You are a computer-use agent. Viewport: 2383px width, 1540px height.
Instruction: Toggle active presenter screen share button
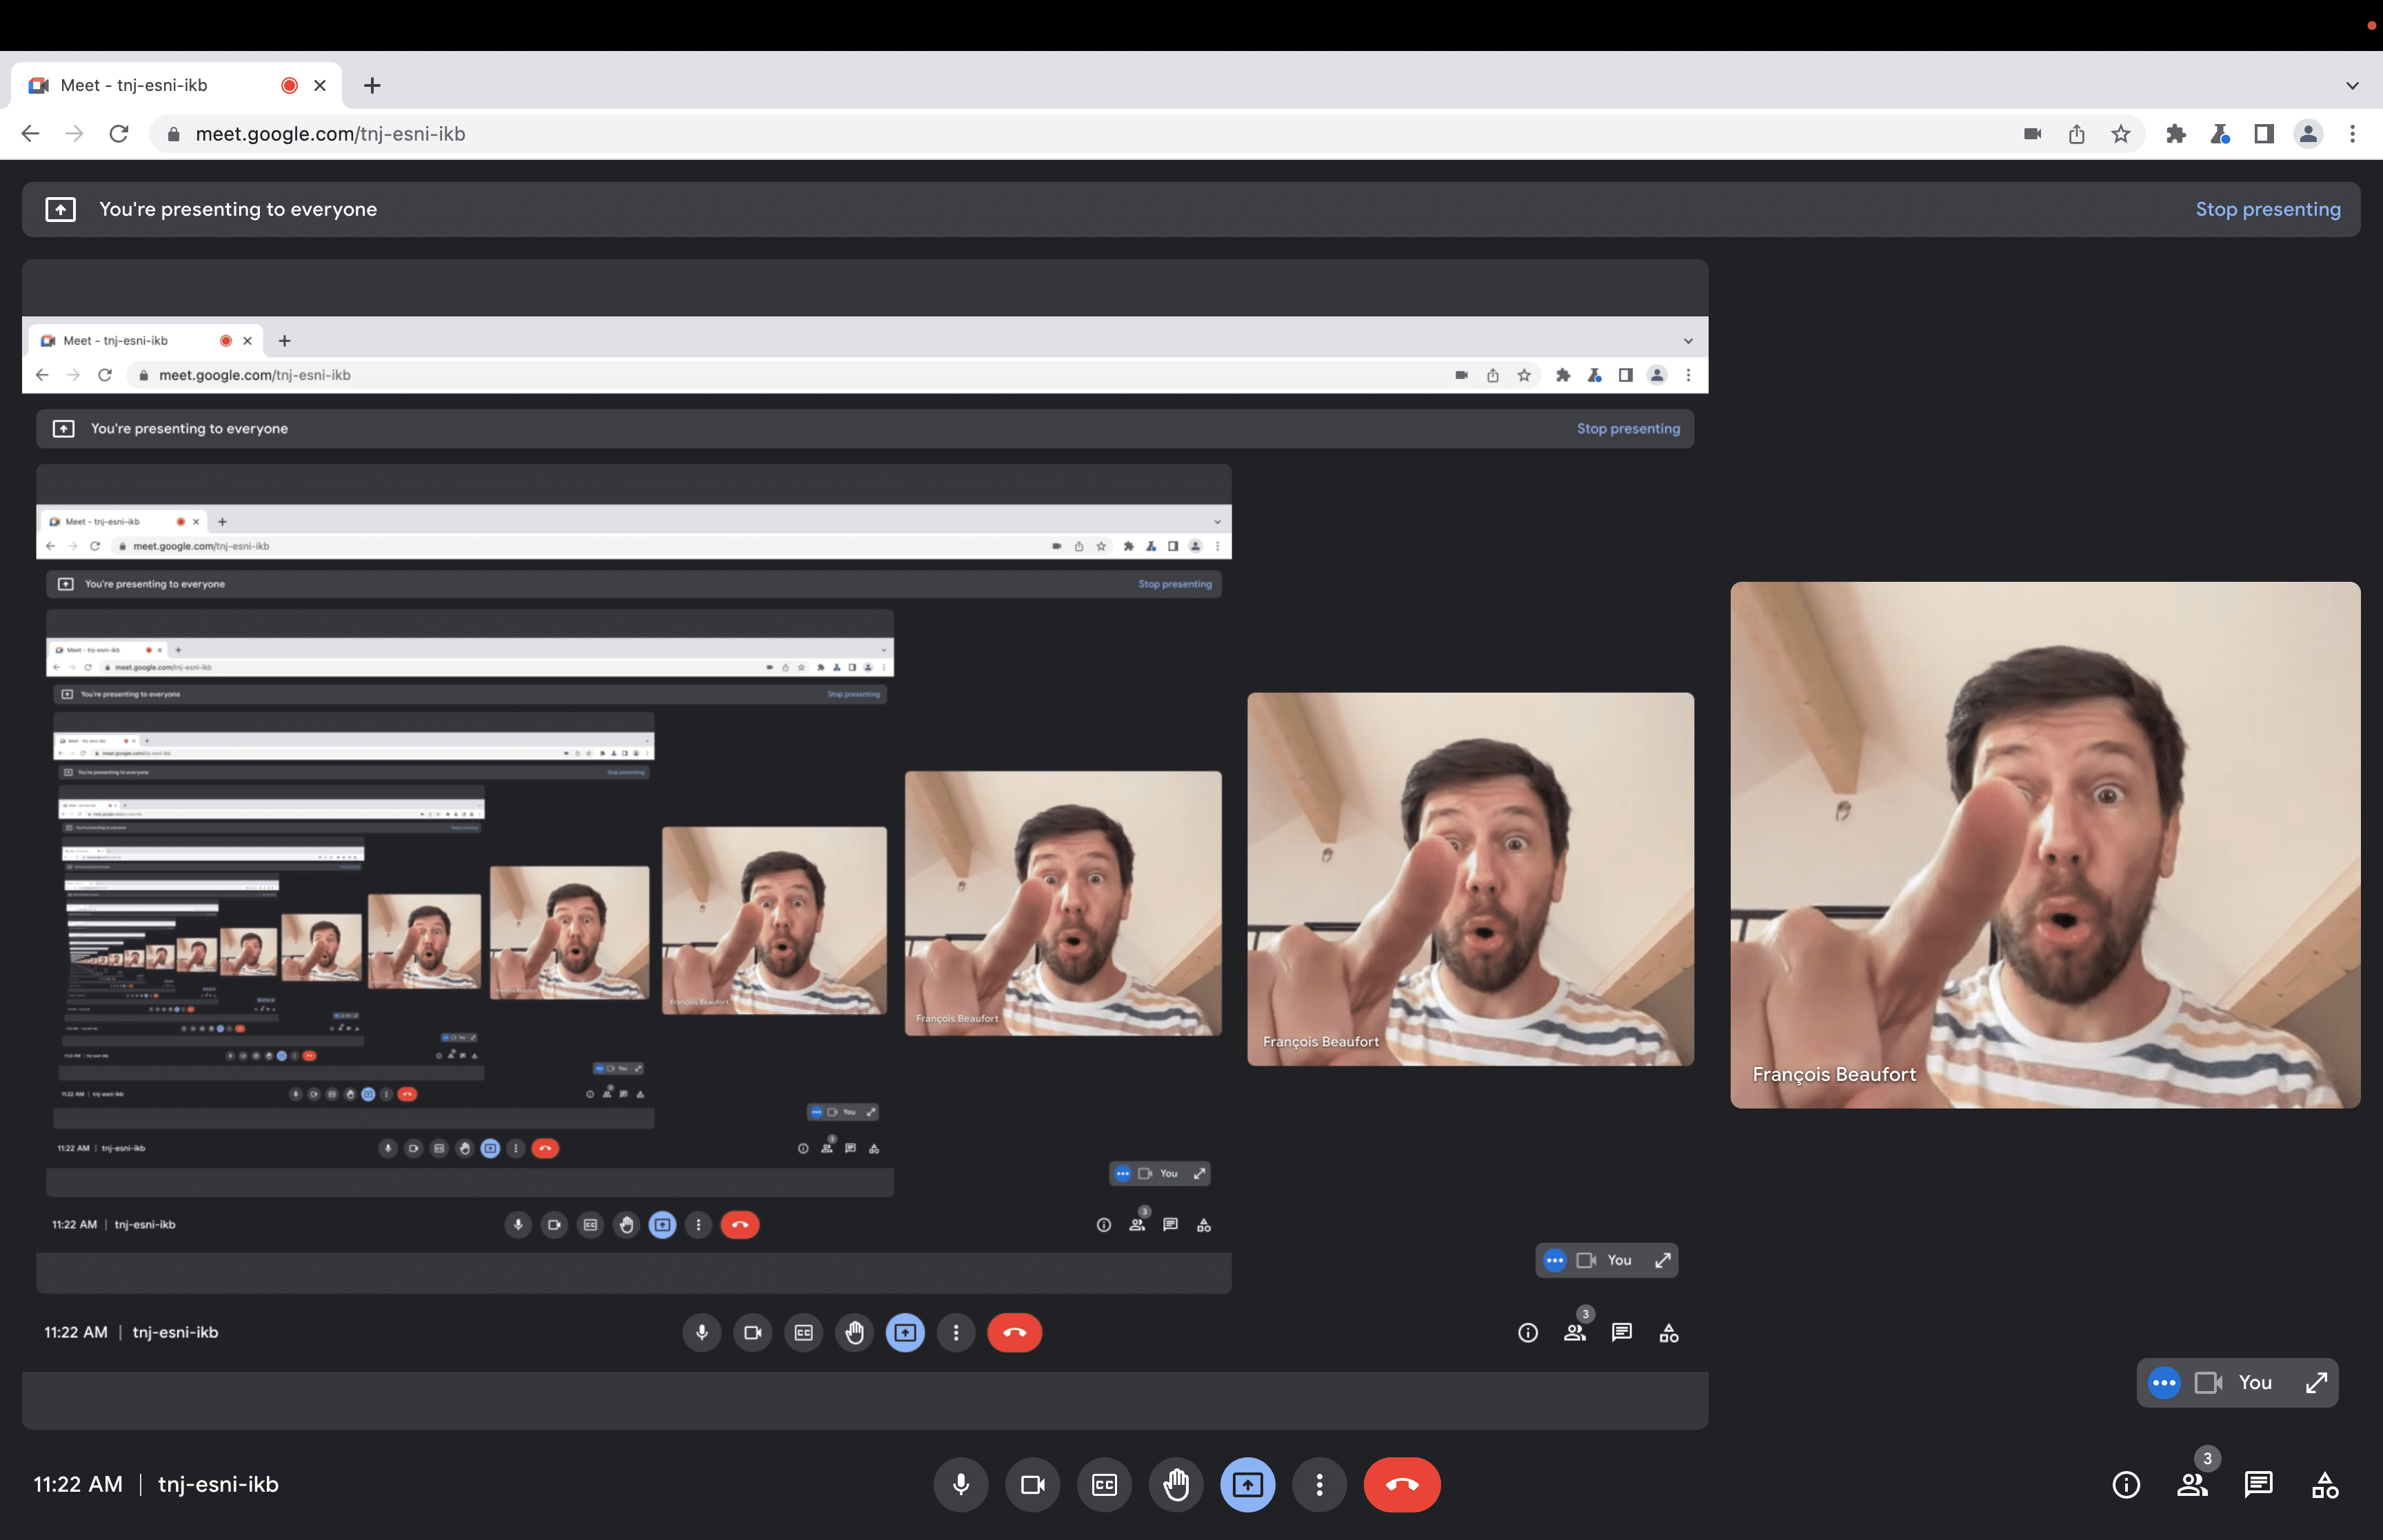tap(1247, 1484)
